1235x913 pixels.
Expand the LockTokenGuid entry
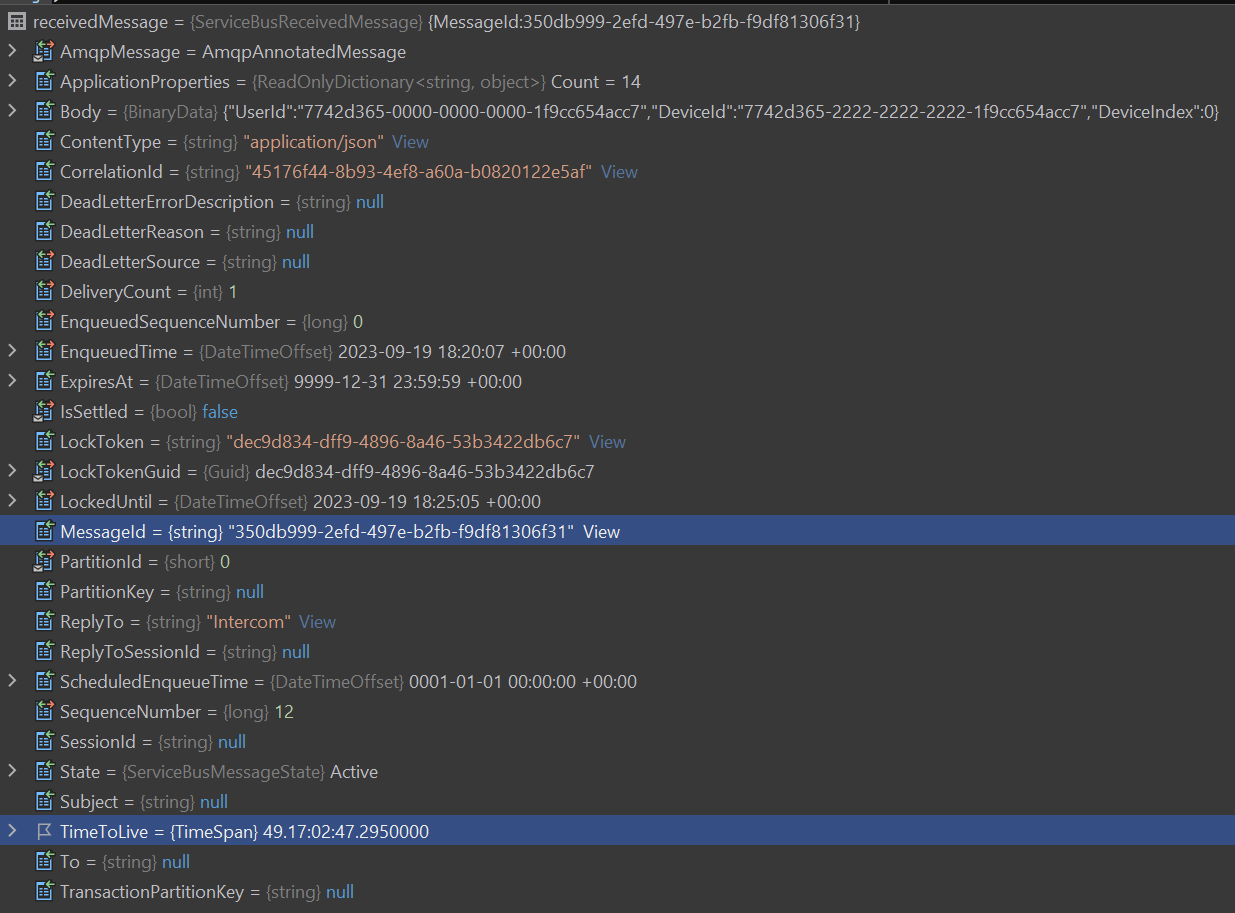10,471
